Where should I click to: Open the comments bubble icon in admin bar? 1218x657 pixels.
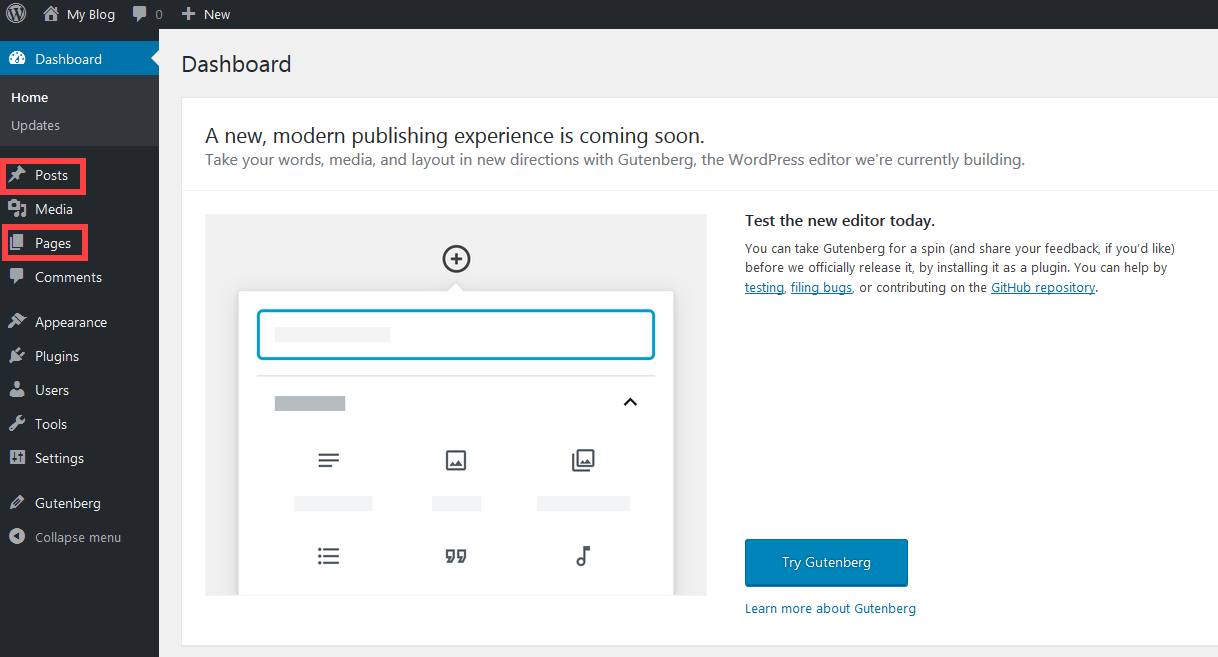140,14
